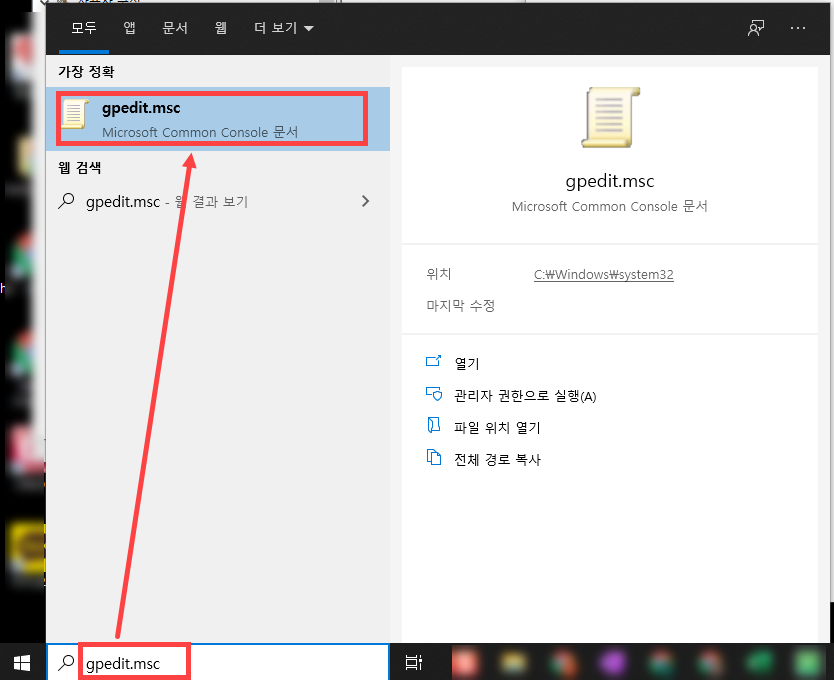Switch to the 앱 tab
This screenshot has width=834, height=680.
(x=129, y=28)
